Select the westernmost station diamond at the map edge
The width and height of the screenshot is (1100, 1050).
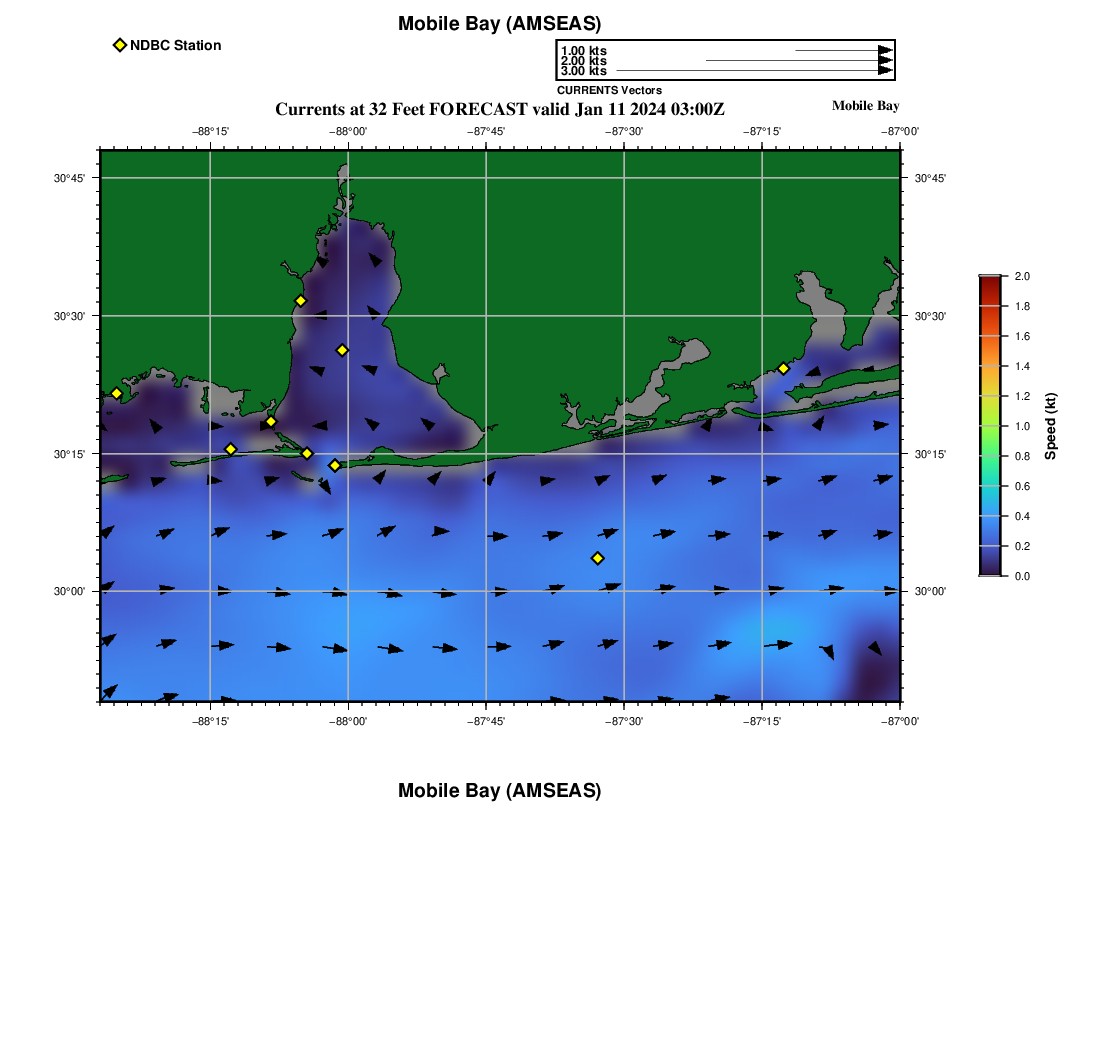[116, 393]
